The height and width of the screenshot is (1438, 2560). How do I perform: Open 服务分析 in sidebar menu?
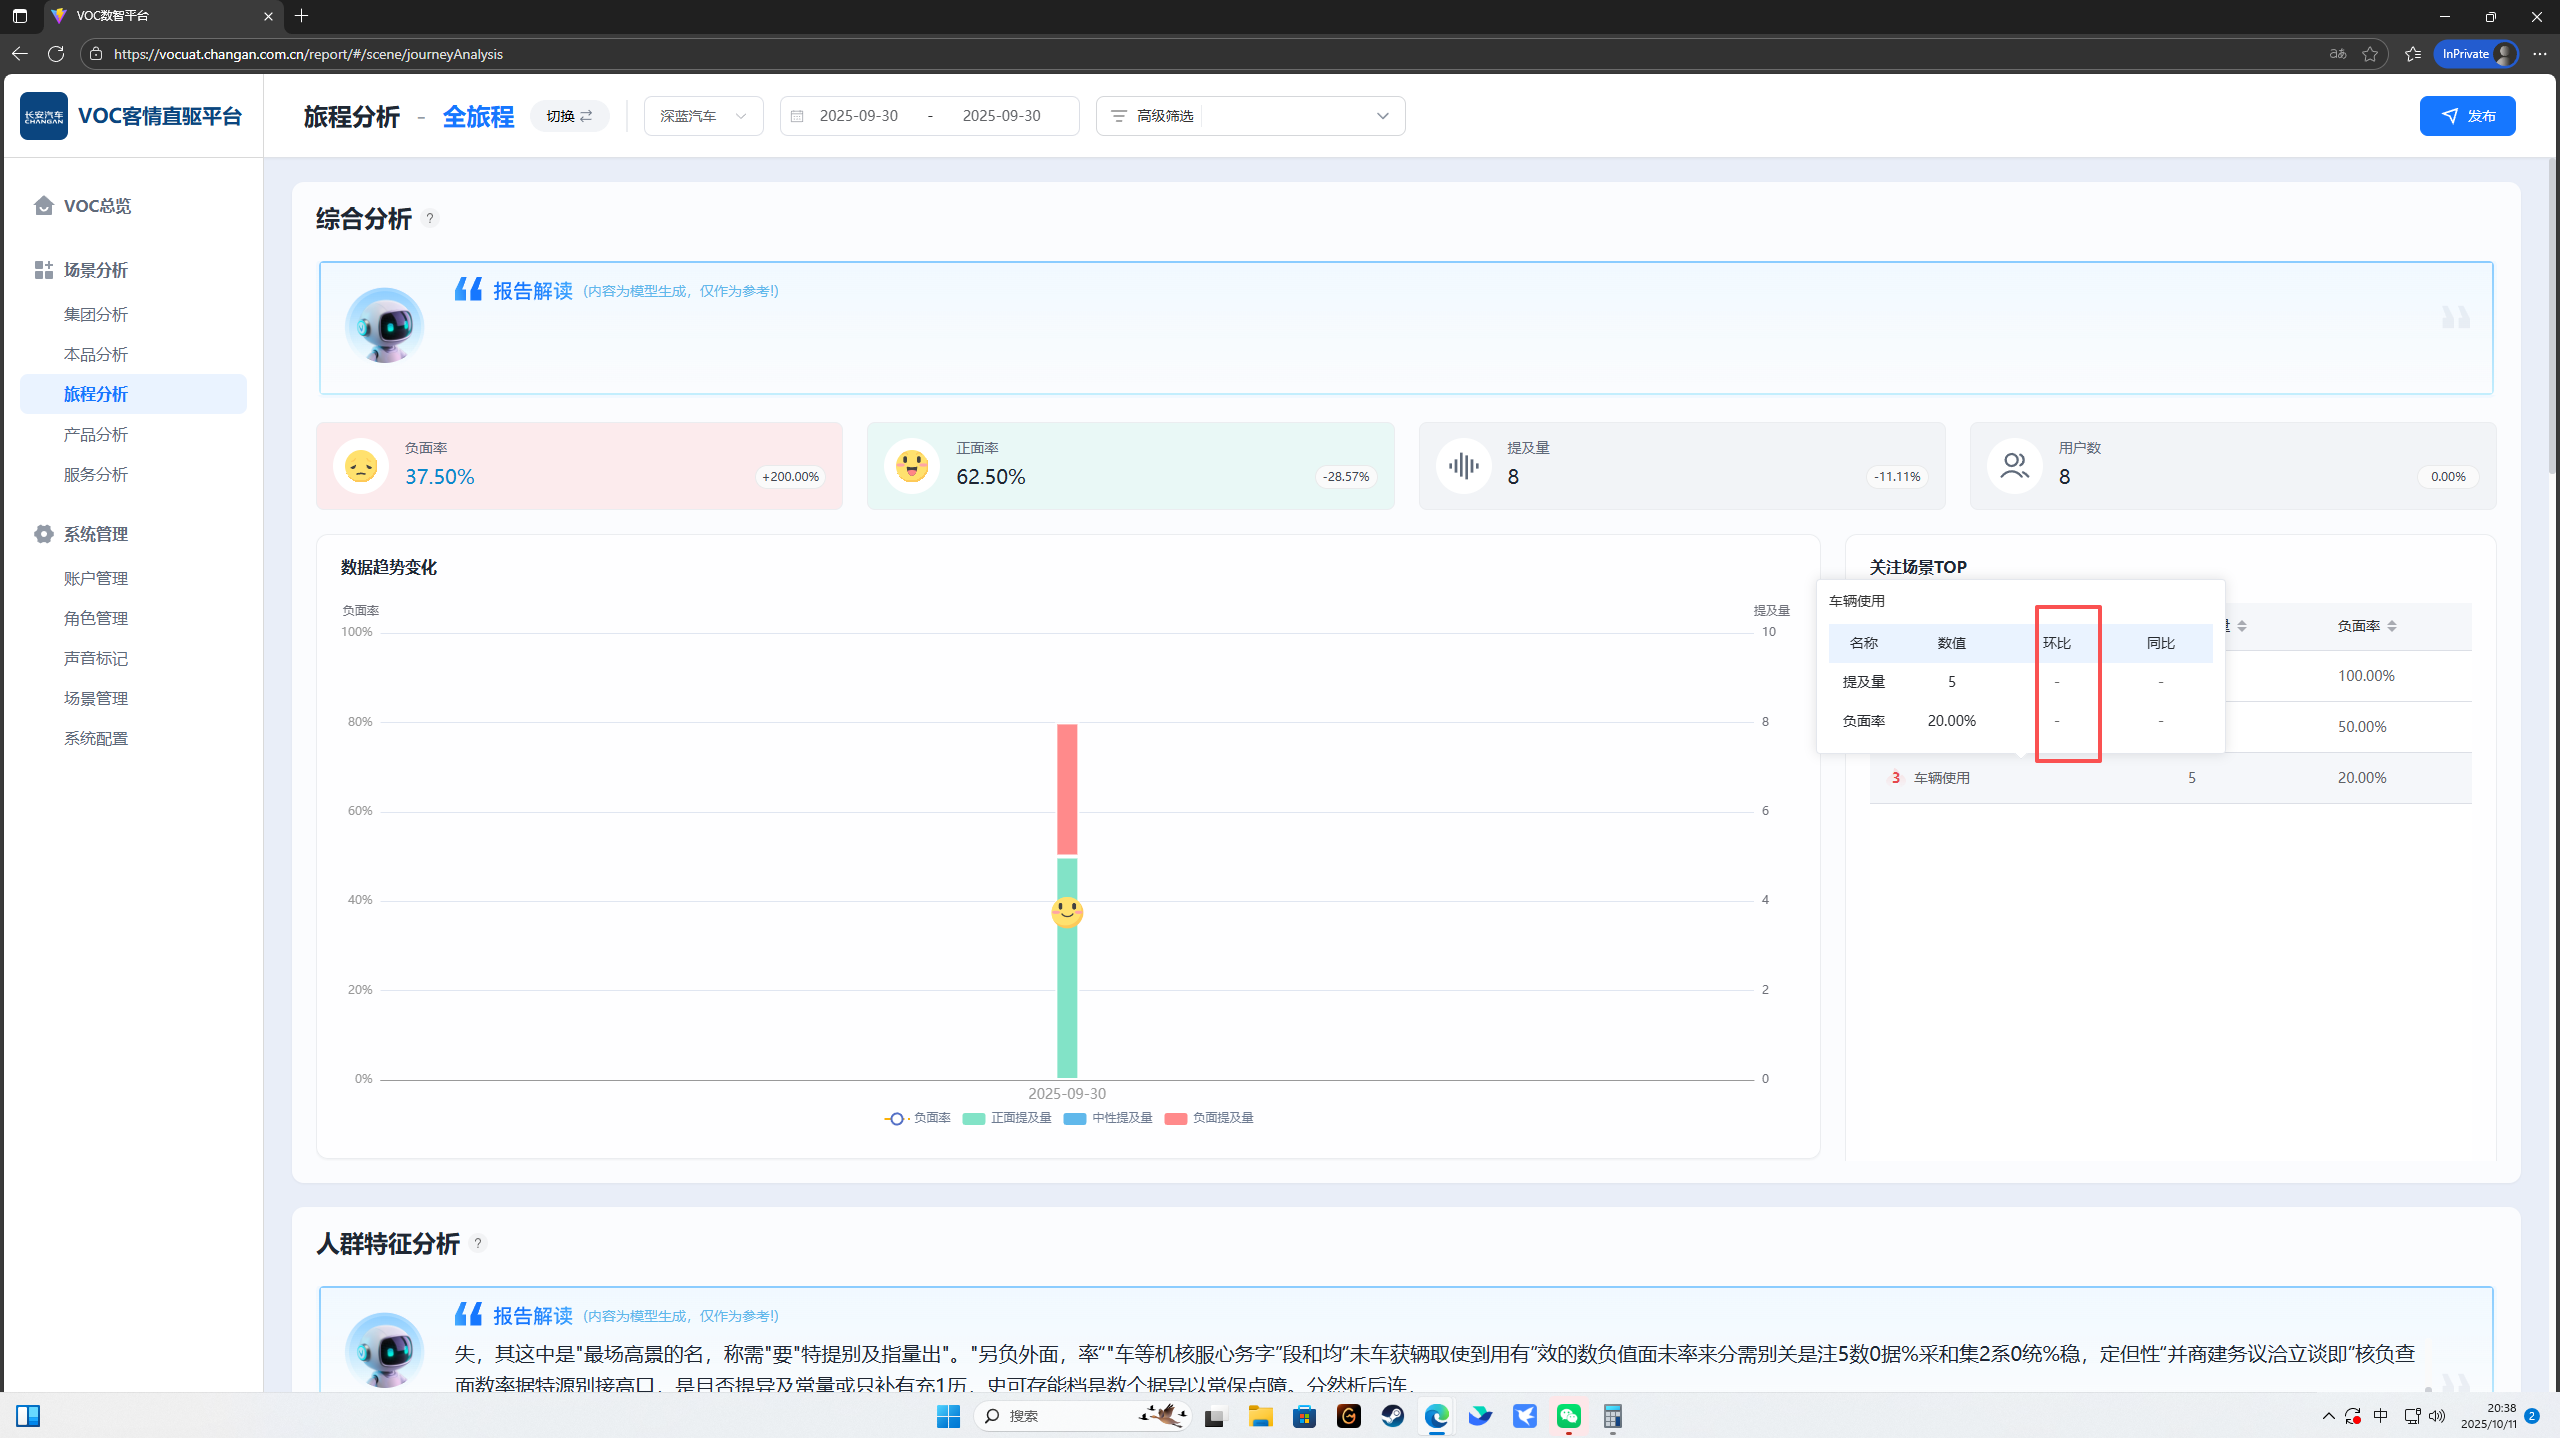pyautogui.click(x=96, y=474)
